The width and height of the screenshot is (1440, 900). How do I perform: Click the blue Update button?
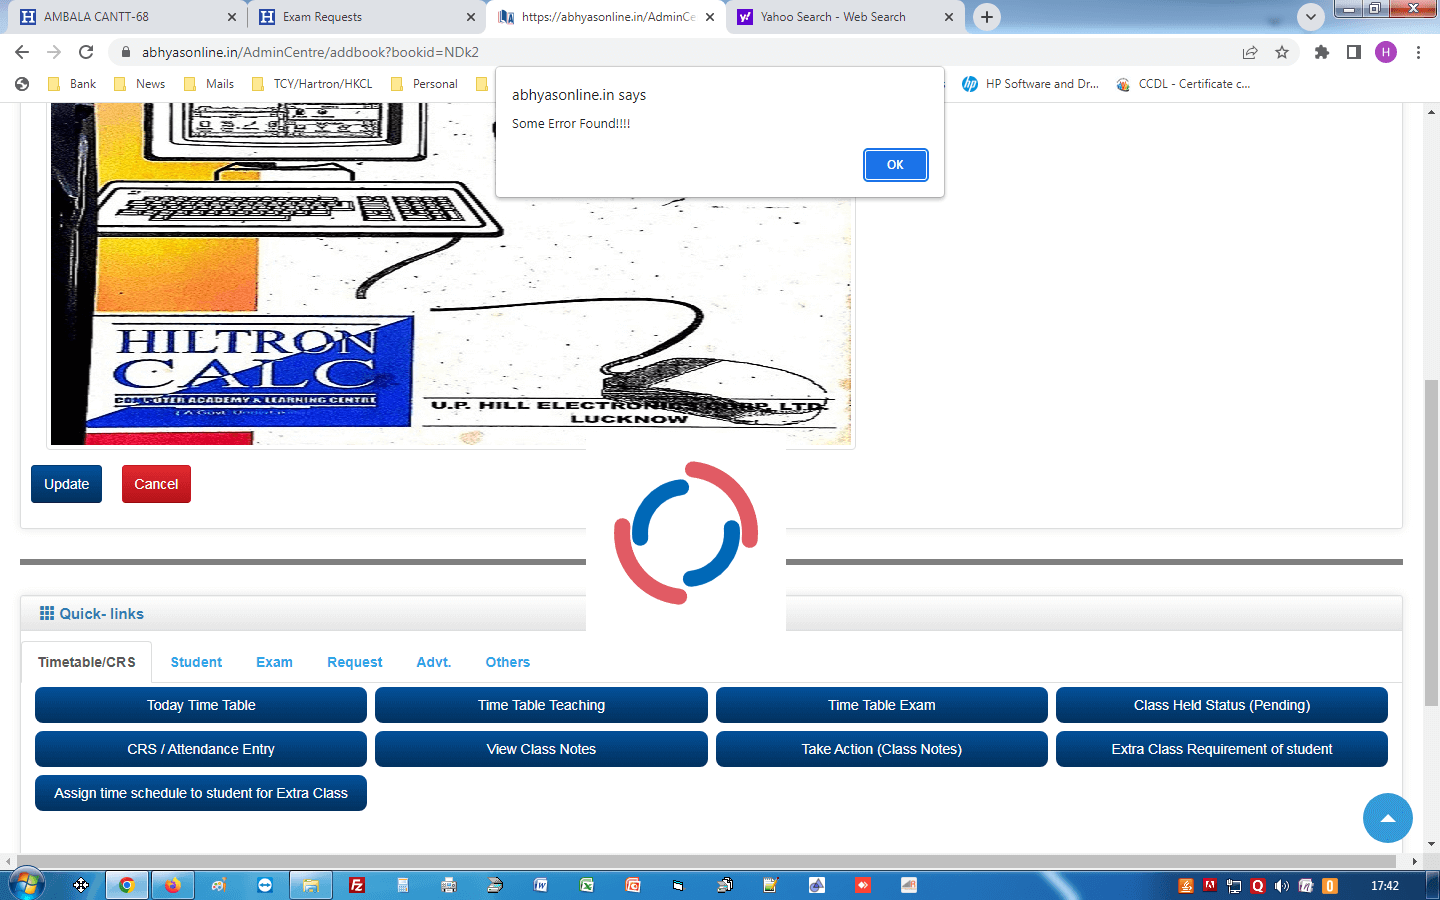click(x=66, y=484)
